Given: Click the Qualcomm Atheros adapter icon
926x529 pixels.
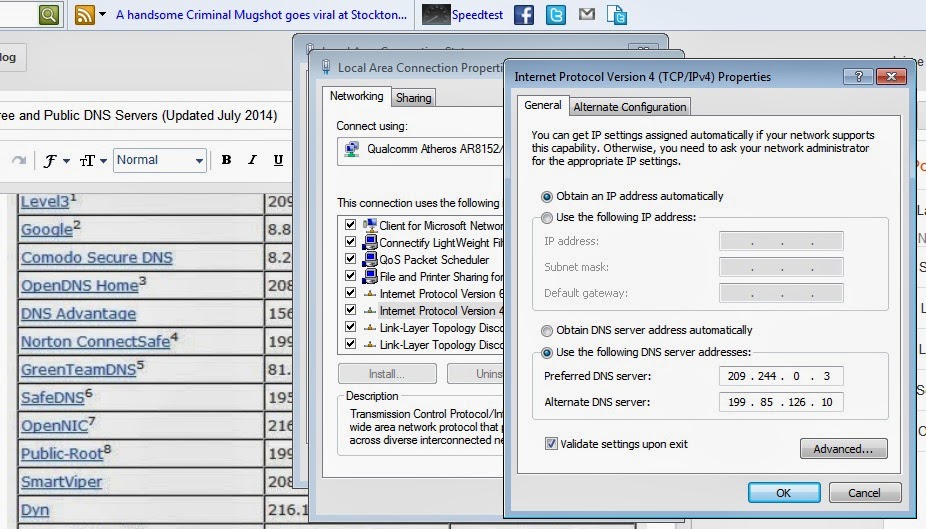Looking at the screenshot, I should pyautogui.click(x=352, y=149).
